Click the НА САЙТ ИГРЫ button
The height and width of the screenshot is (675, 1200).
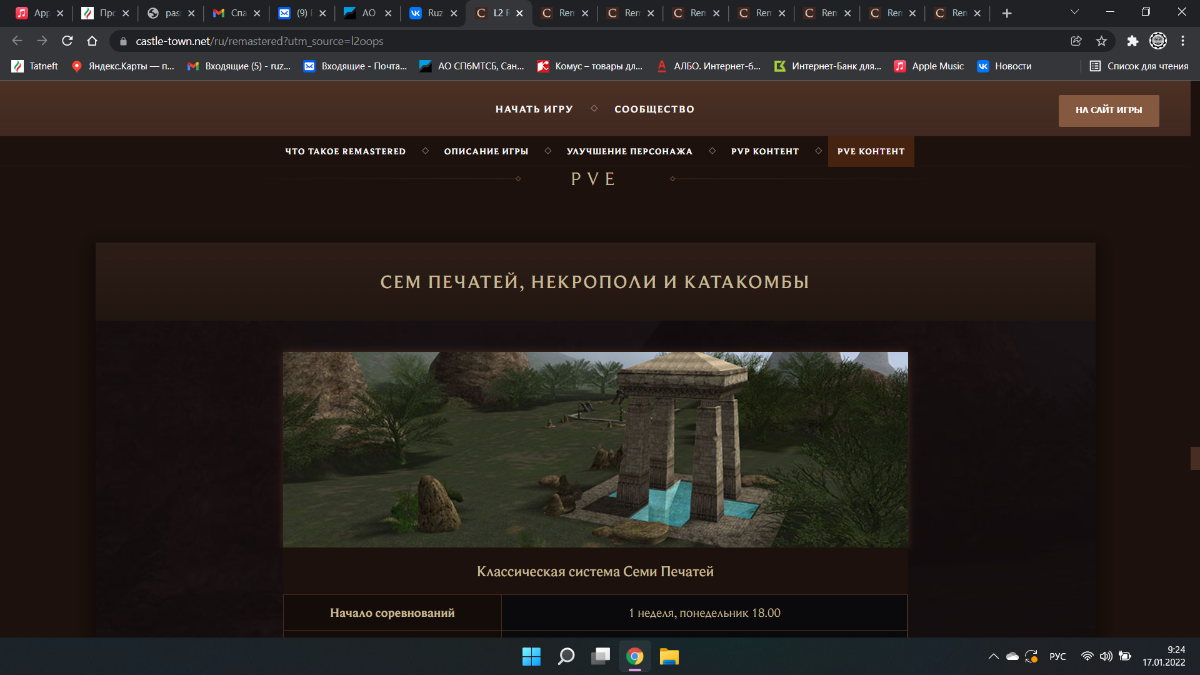pyautogui.click(x=1108, y=110)
